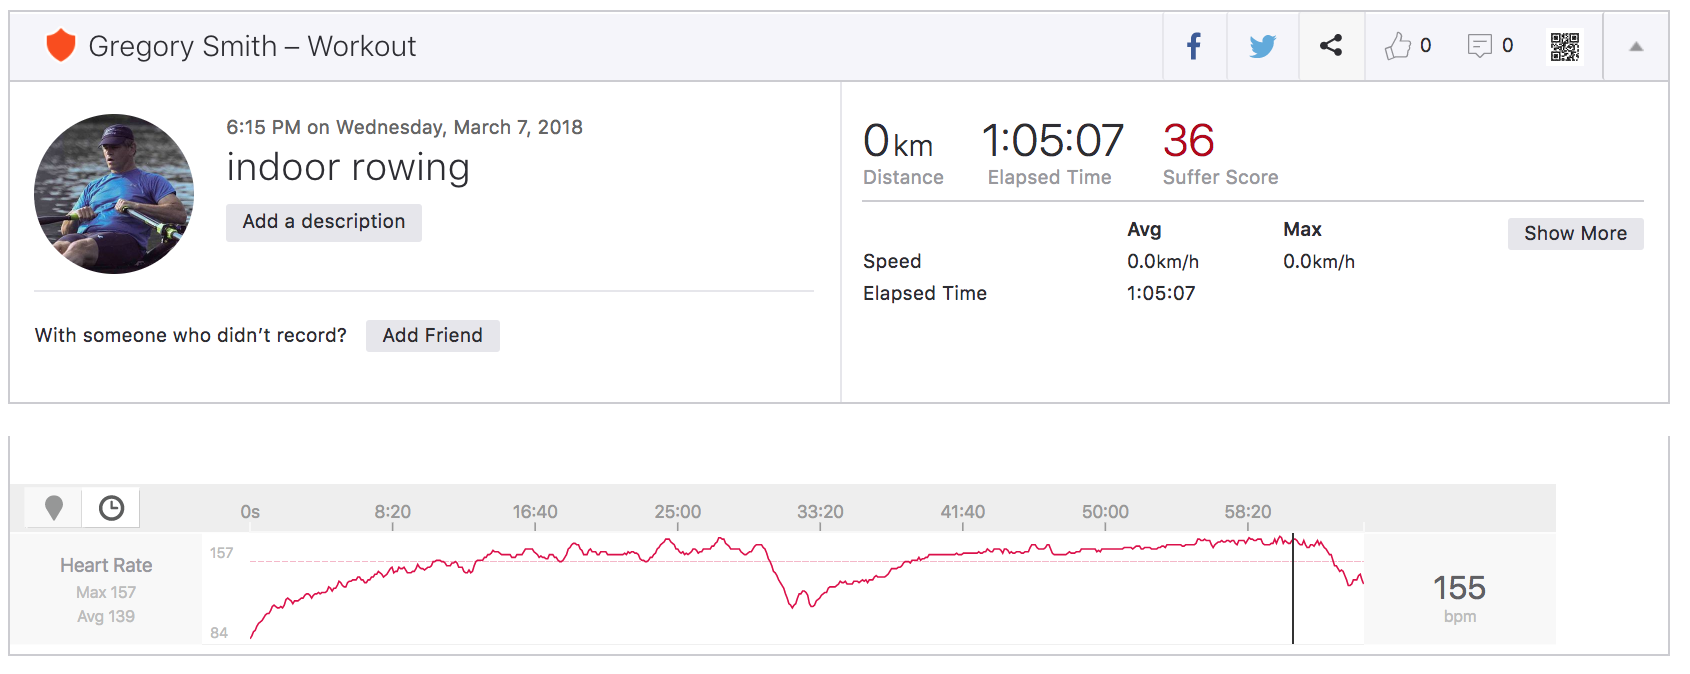1690x674 pixels.
Task: Show the QR code icon
Action: [x=1565, y=46]
